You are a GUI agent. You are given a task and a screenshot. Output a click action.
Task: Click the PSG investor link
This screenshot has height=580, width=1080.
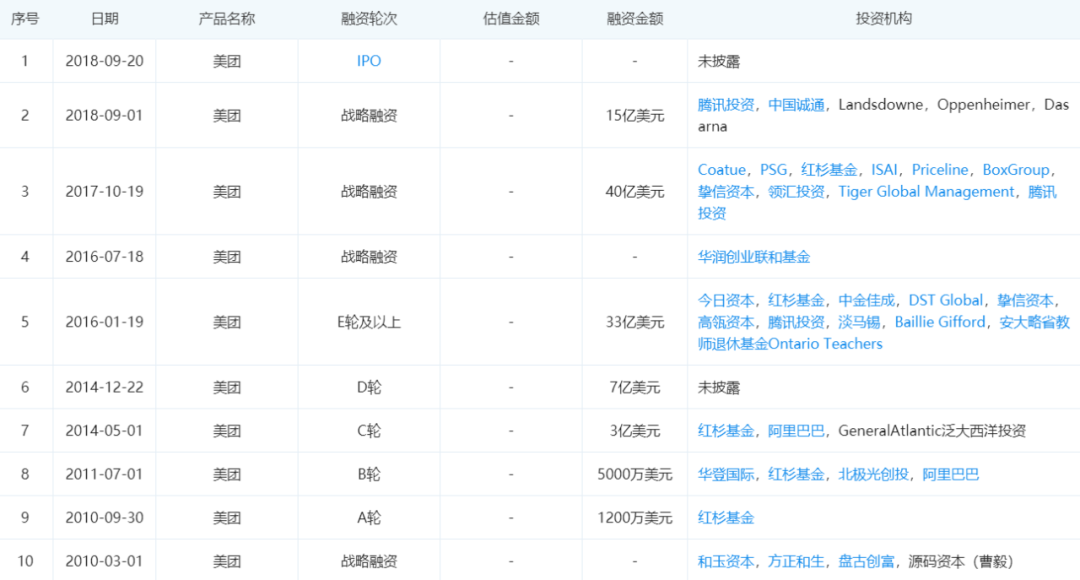coord(773,169)
